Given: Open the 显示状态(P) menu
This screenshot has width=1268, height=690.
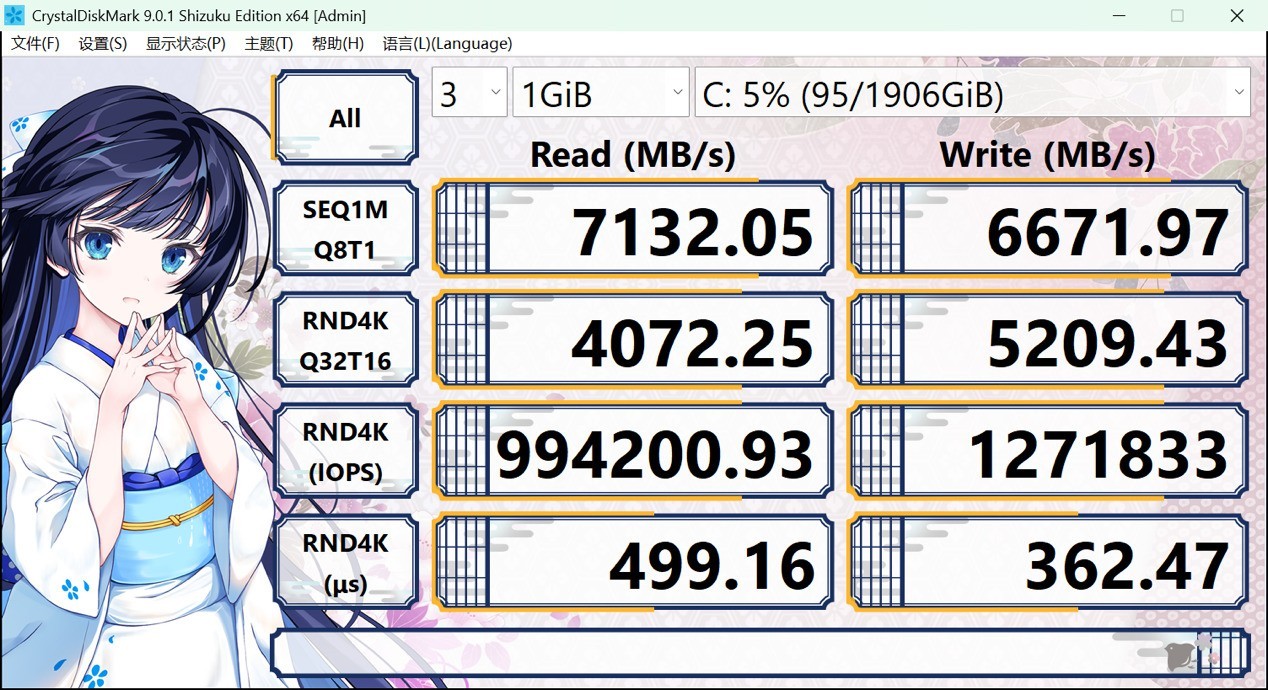Looking at the screenshot, I should (x=186, y=43).
